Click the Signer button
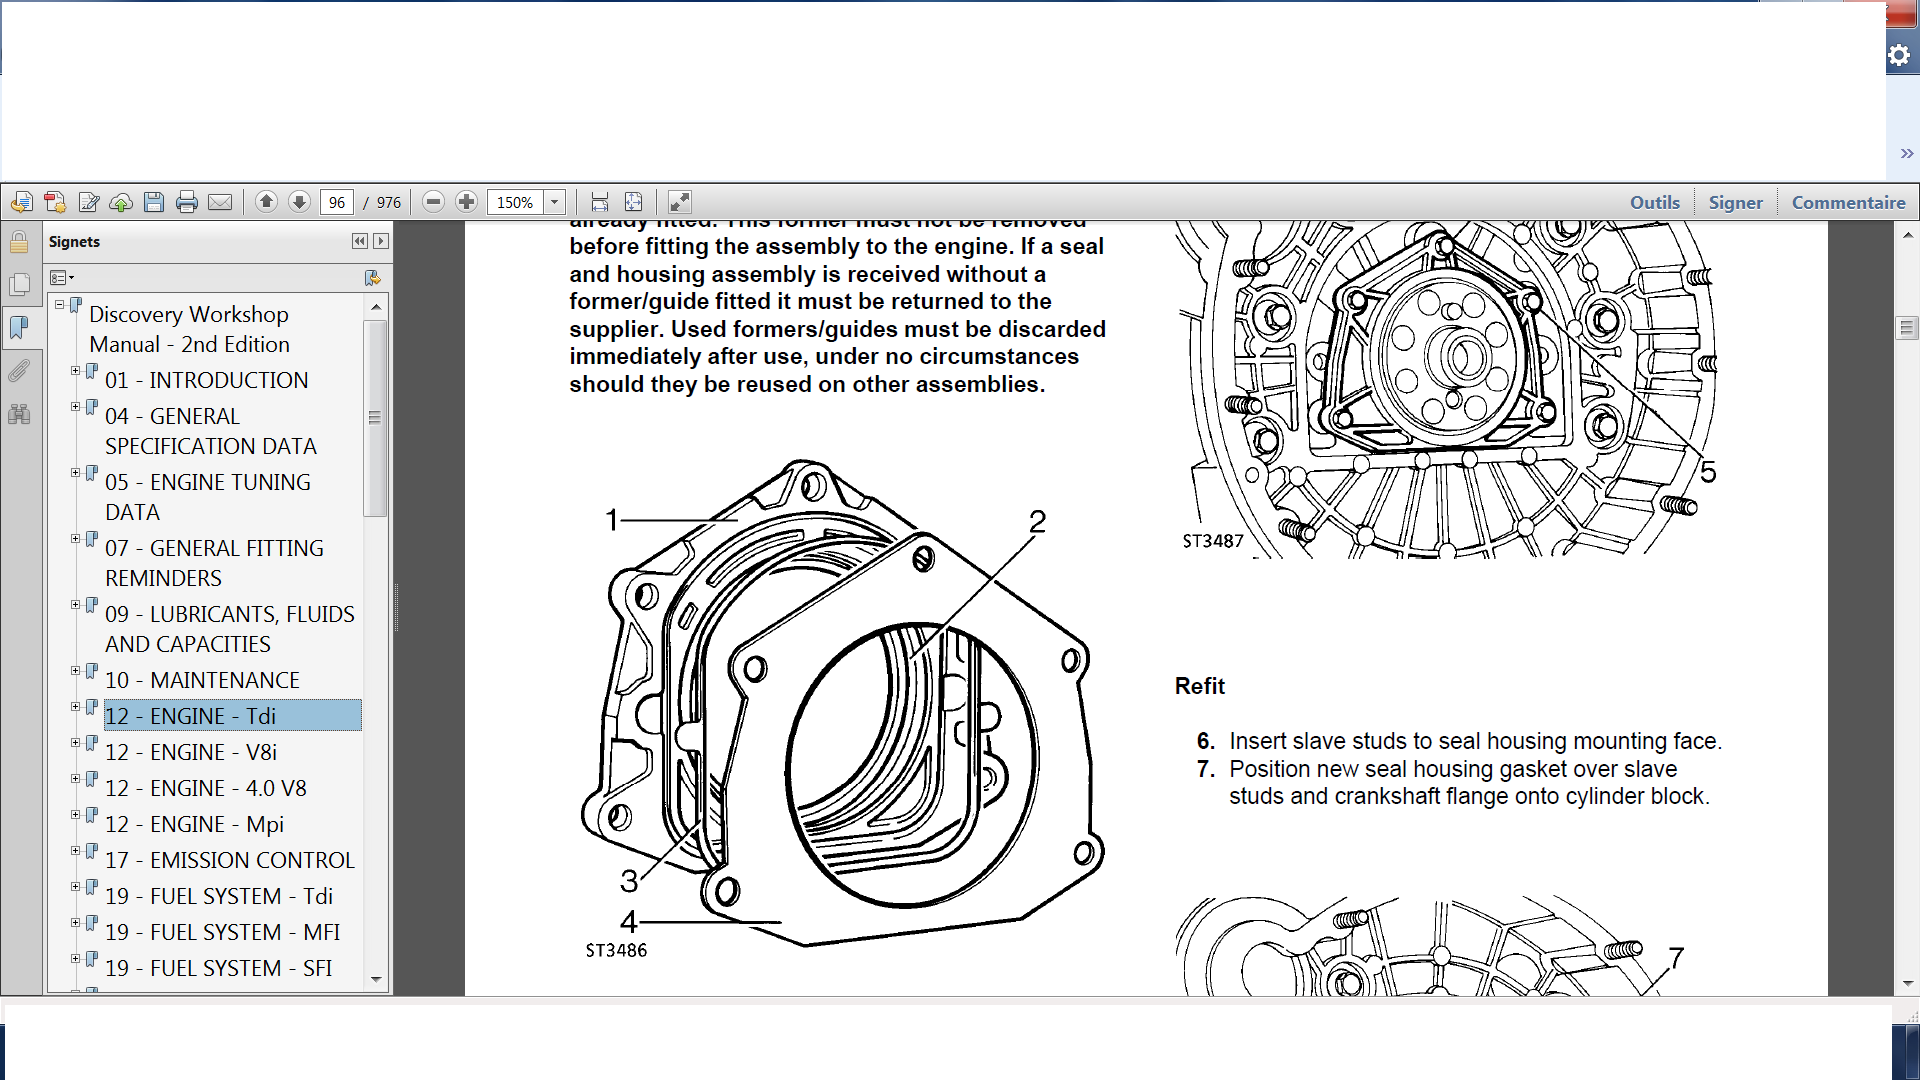This screenshot has width=1920, height=1080. (x=1735, y=202)
